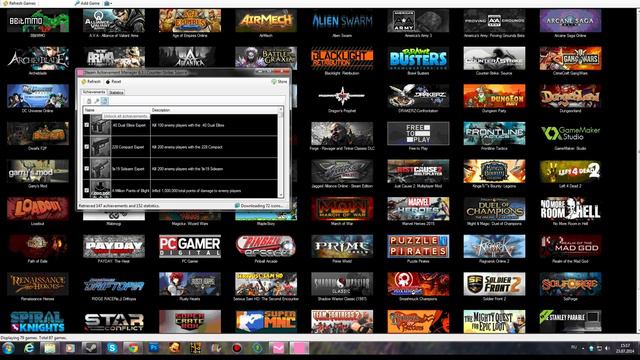Select the Mighty Quest for Epic Loot tile
This screenshot has height=360, width=640.
[494, 322]
